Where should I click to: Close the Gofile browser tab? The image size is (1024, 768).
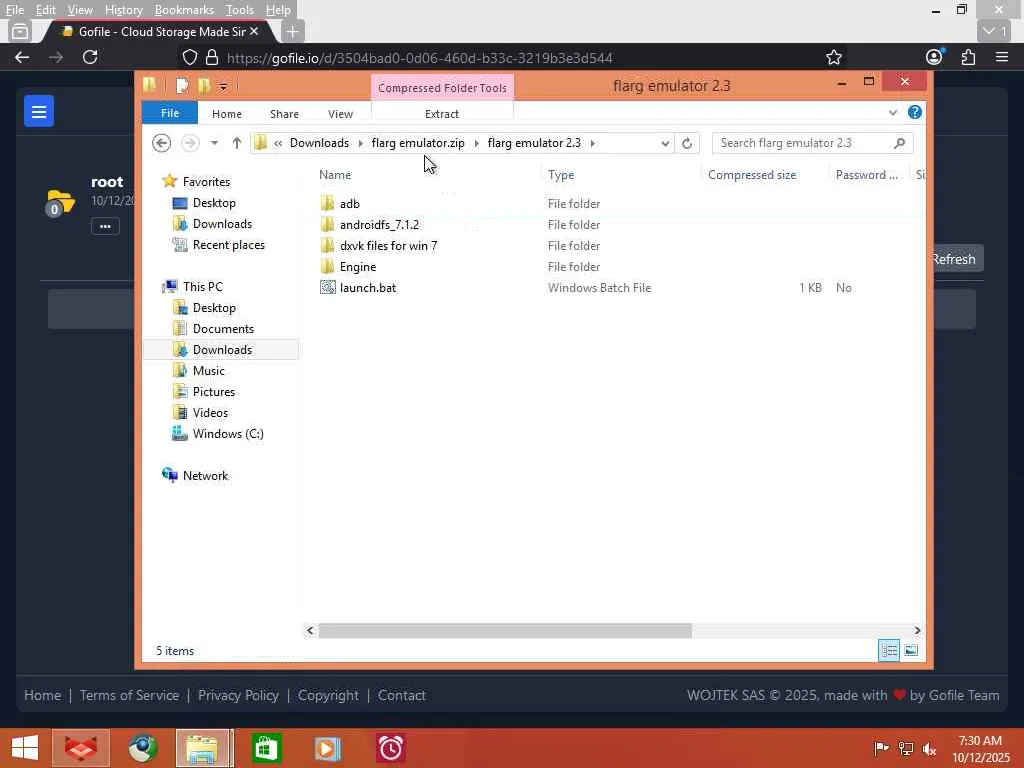pyautogui.click(x=254, y=31)
